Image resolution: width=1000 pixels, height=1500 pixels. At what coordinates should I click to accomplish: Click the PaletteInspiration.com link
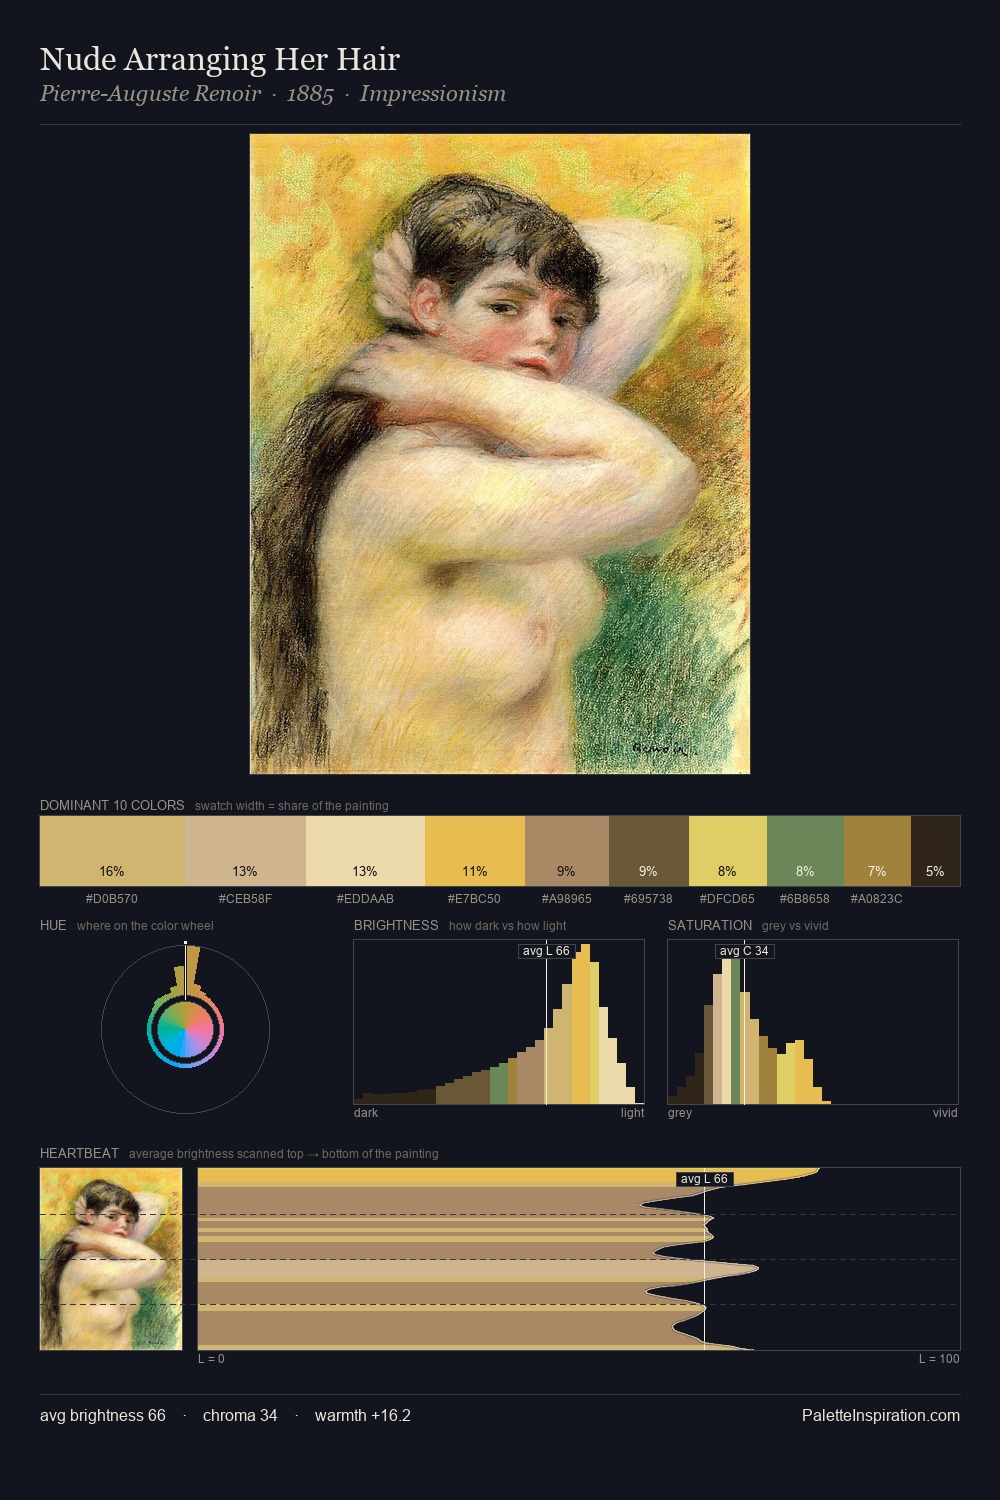point(881,1415)
